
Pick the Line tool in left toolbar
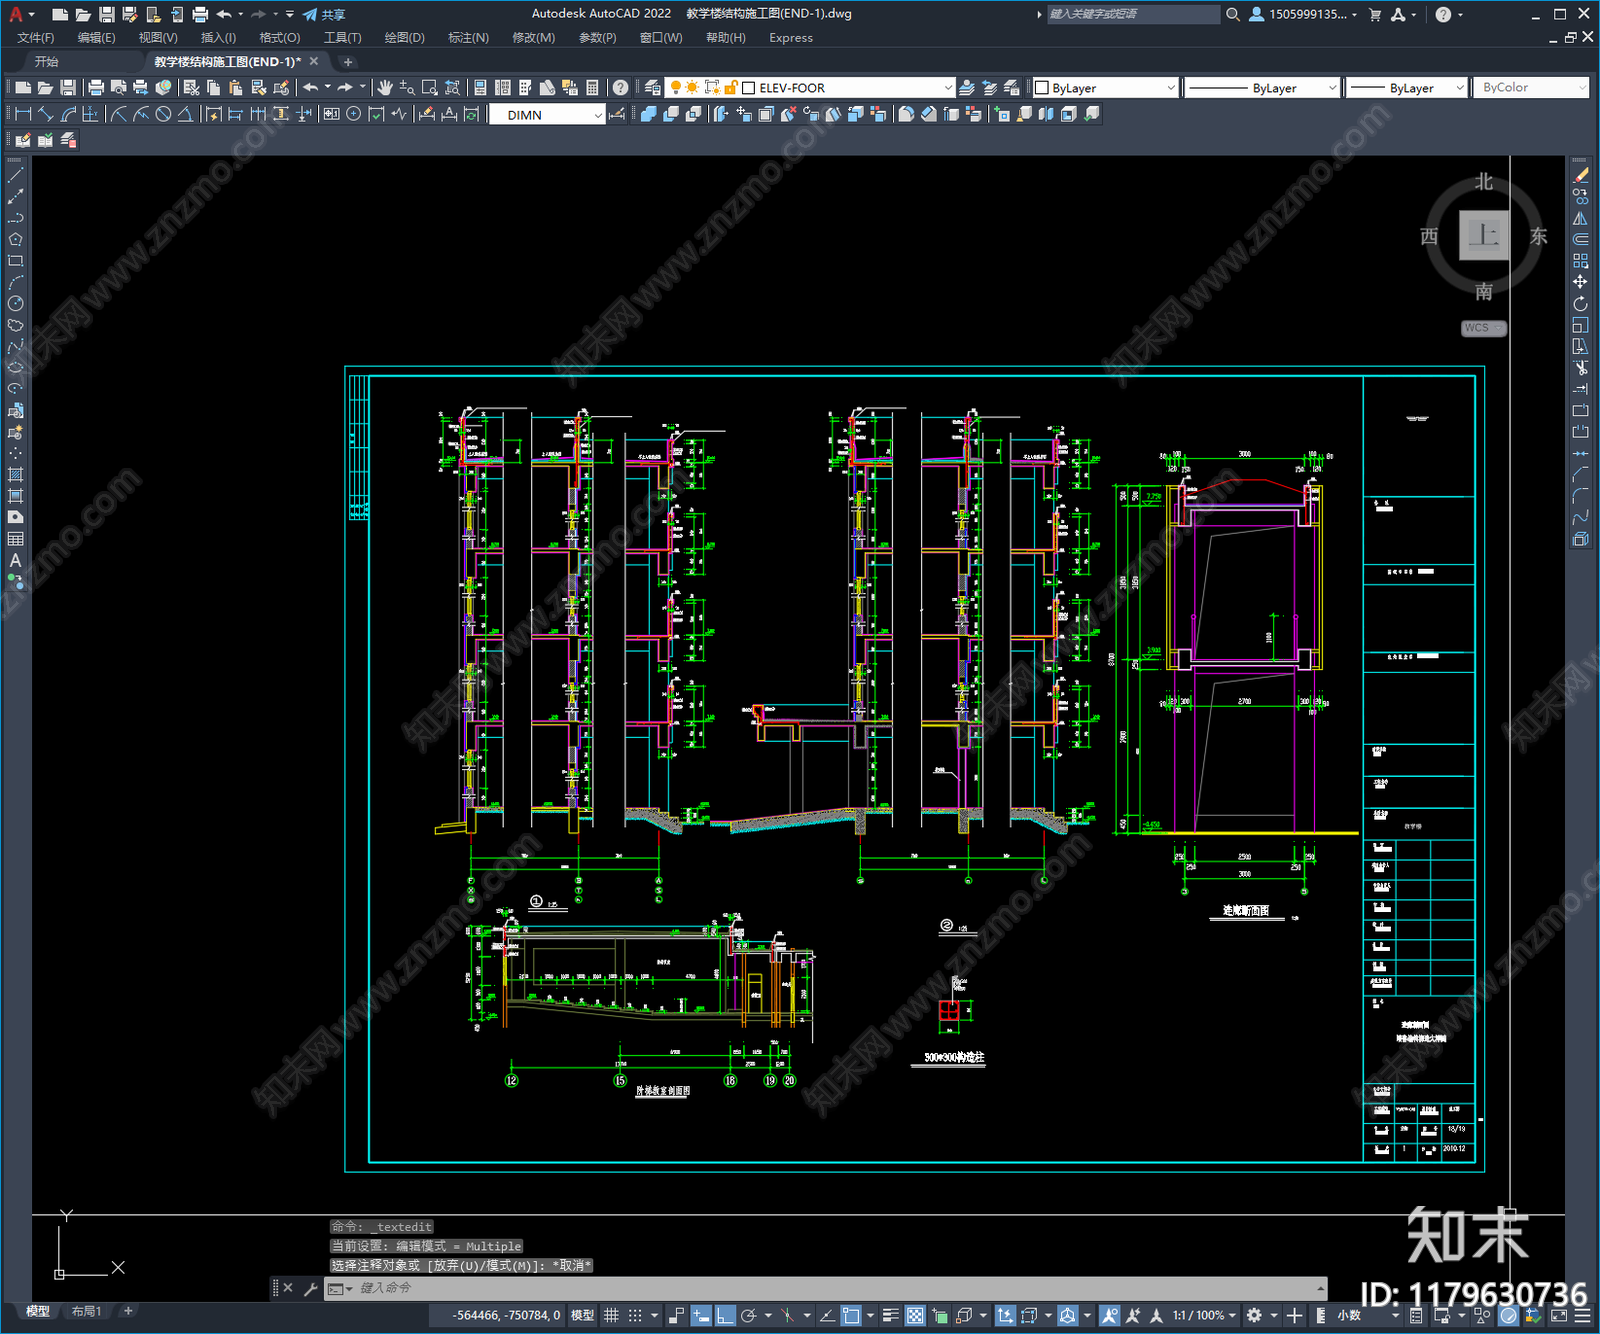(x=15, y=175)
